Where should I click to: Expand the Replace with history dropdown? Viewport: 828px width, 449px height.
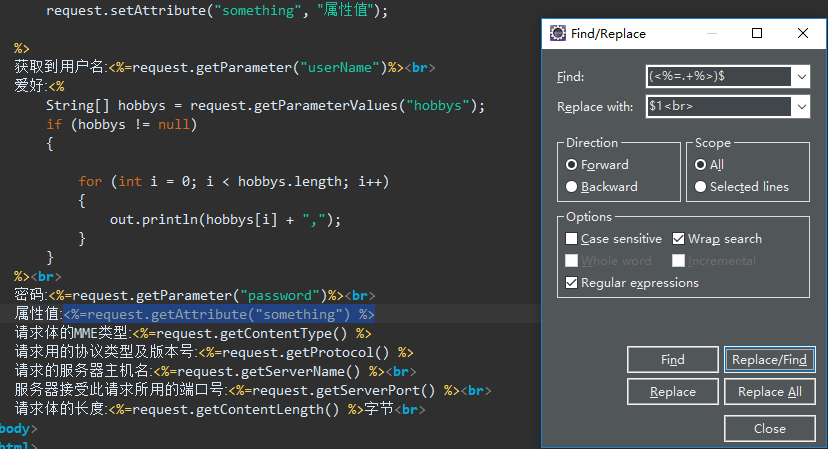tap(802, 107)
